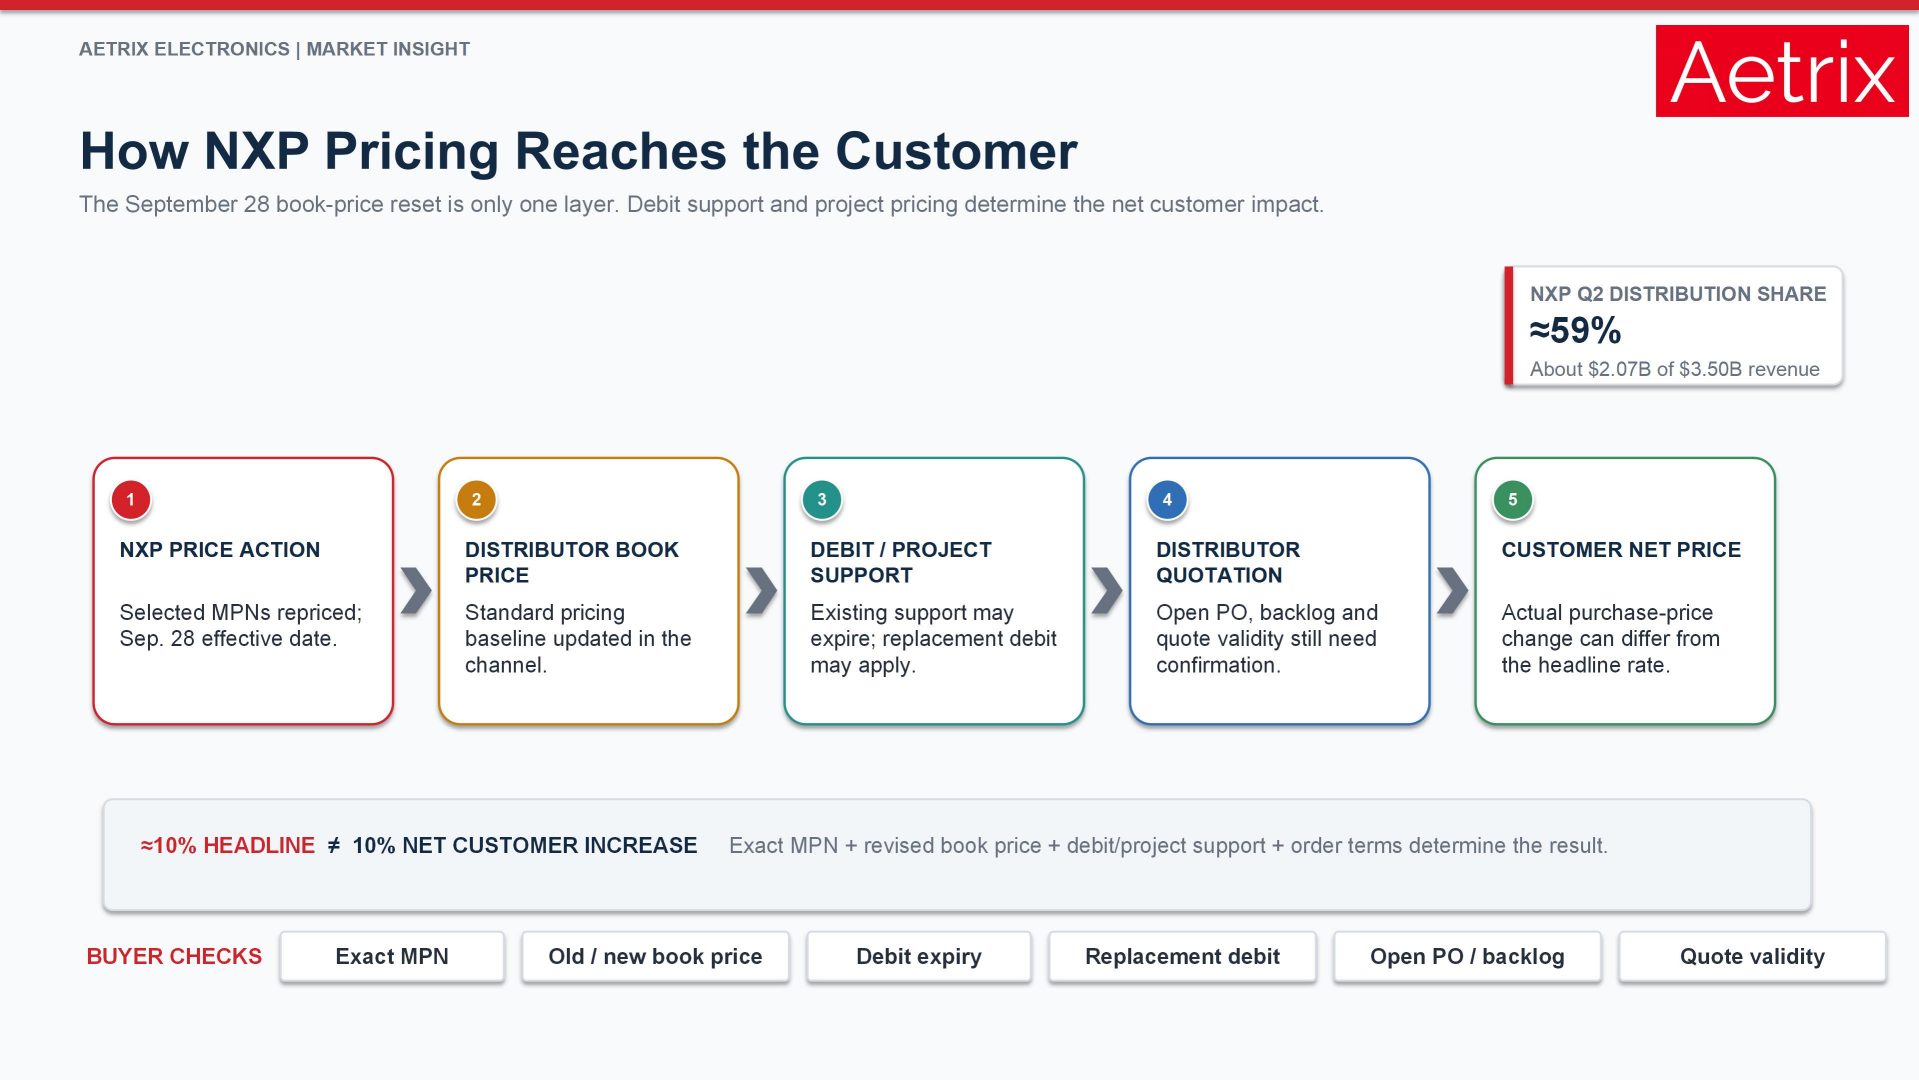Click 'NXP Q2 DISTRIBUTION SHARE' label

click(1678, 294)
